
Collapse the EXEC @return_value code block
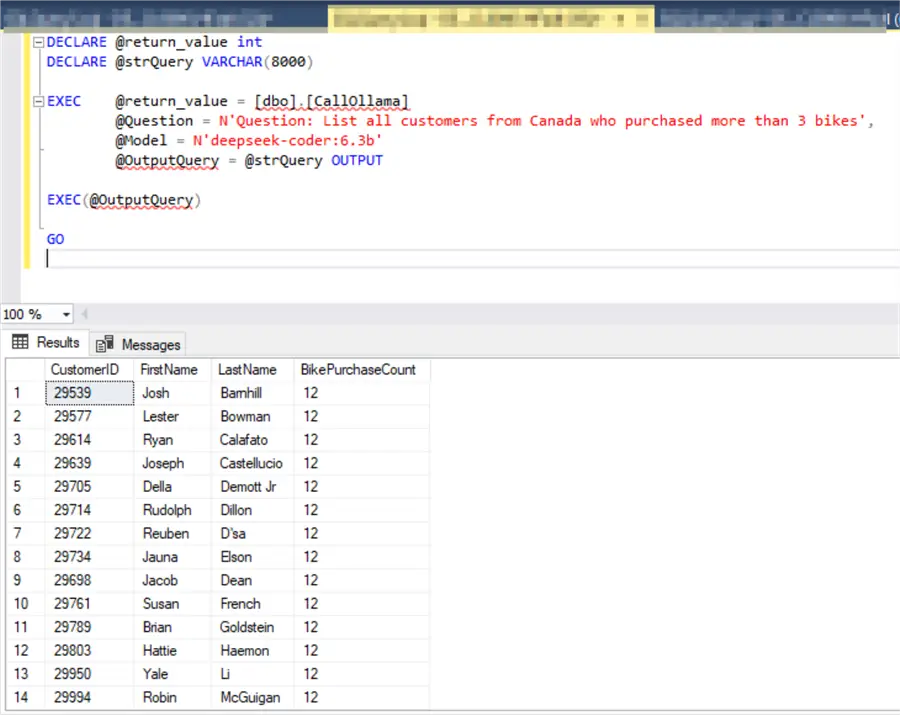pos(38,102)
